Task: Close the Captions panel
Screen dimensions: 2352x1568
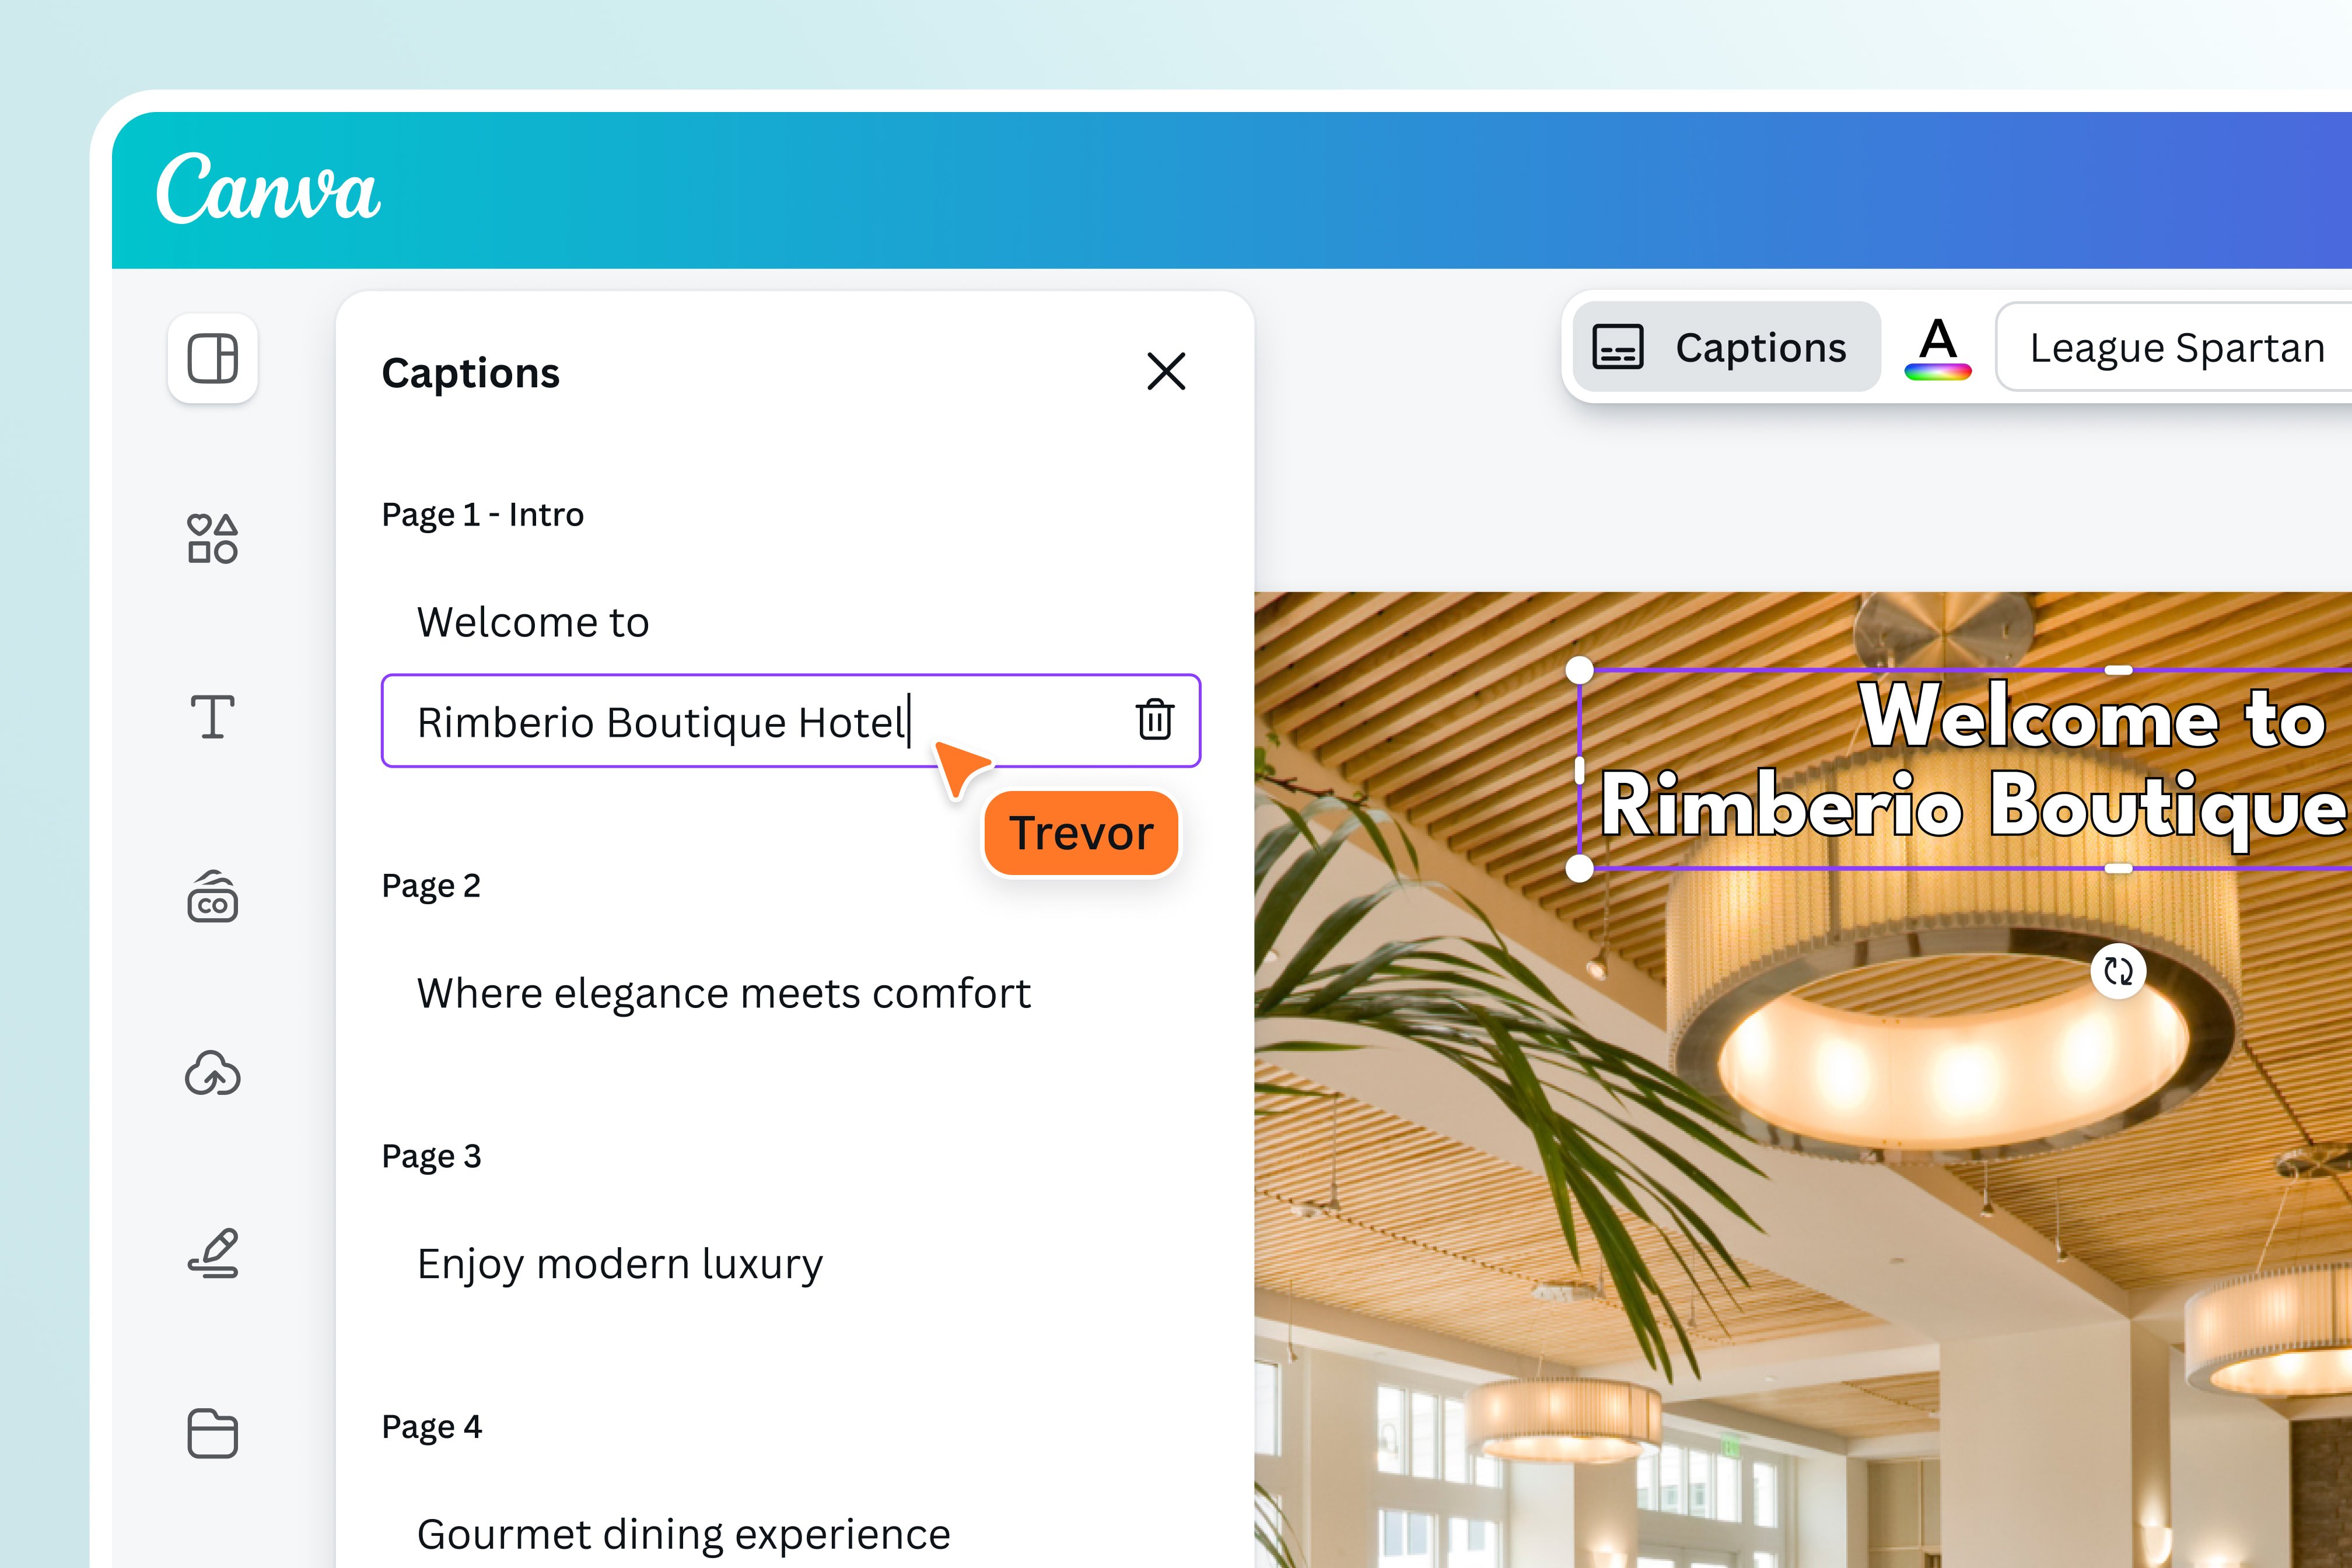Action: click(1168, 373)
